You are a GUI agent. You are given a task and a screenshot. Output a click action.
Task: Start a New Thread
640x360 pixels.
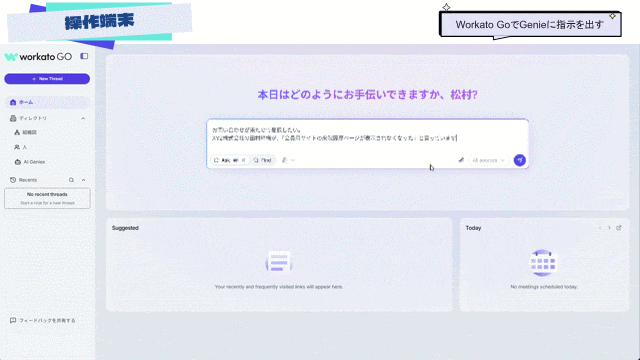point(47,79)
